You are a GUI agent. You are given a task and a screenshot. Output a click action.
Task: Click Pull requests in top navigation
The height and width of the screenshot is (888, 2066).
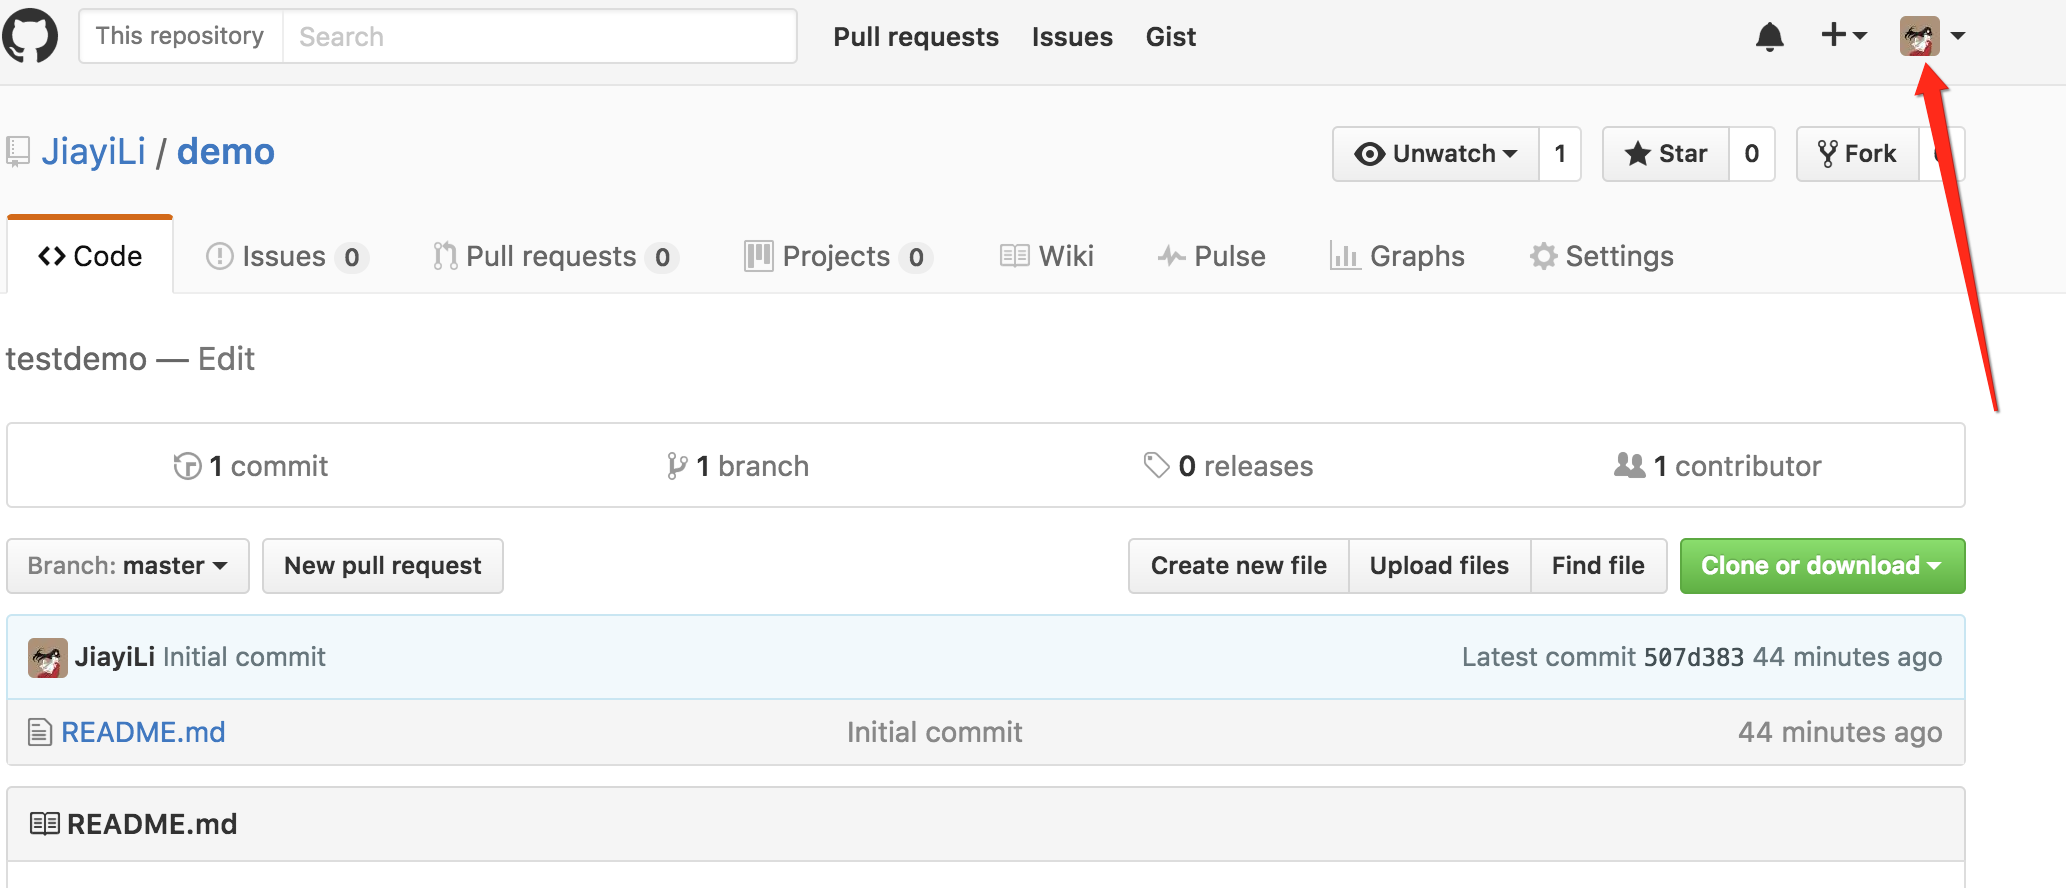point(916,37)
